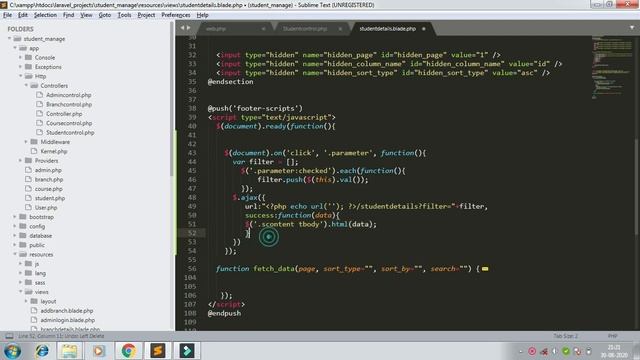The width and height of the screenshot is (640, 360).
Task: Open User.php file
Action: [x=46, y=208]
